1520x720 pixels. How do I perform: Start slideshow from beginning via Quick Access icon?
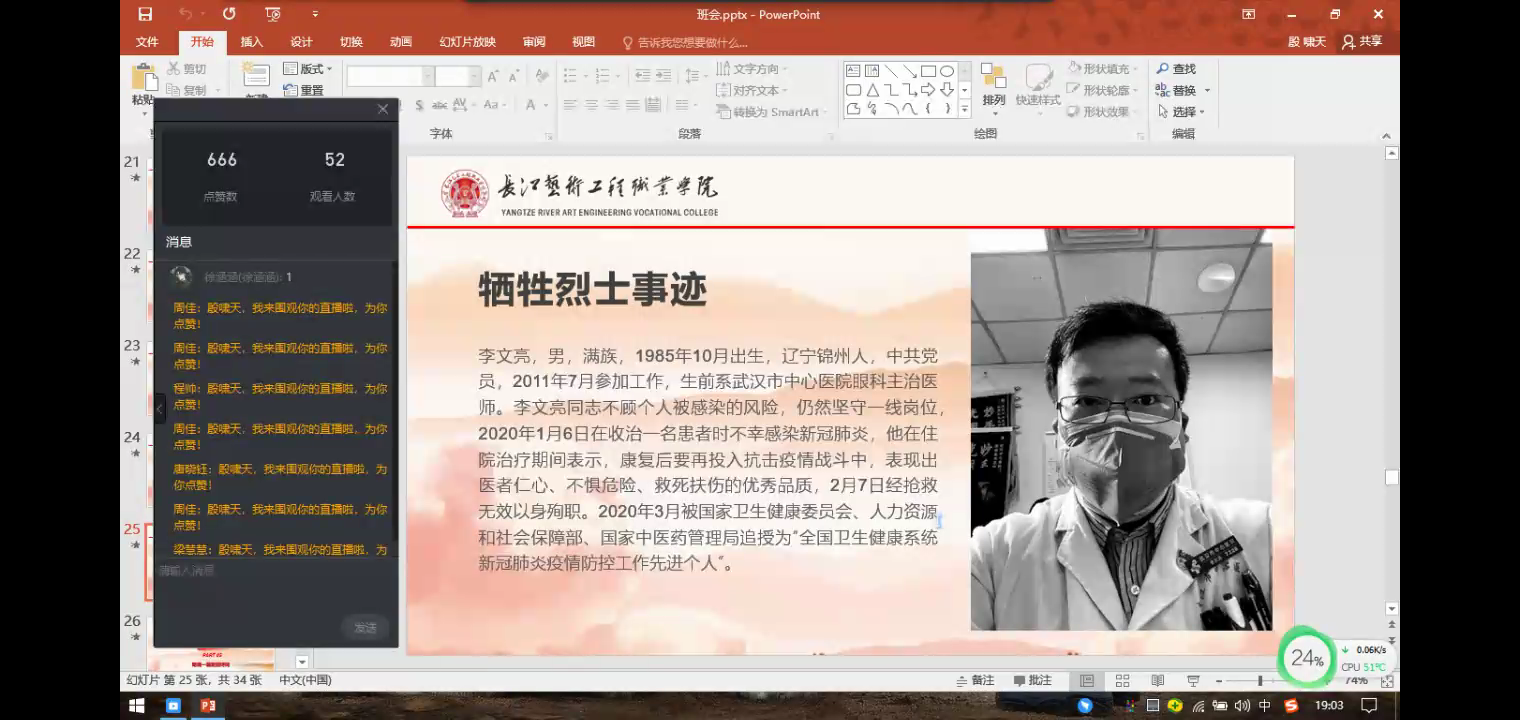(273, 14)
